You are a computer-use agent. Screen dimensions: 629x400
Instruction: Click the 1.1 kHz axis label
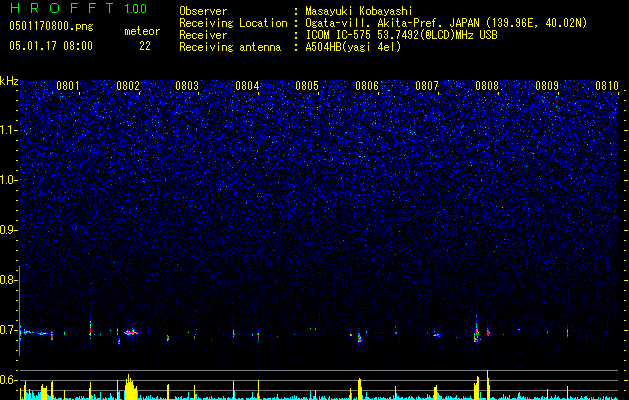[8, 130]
